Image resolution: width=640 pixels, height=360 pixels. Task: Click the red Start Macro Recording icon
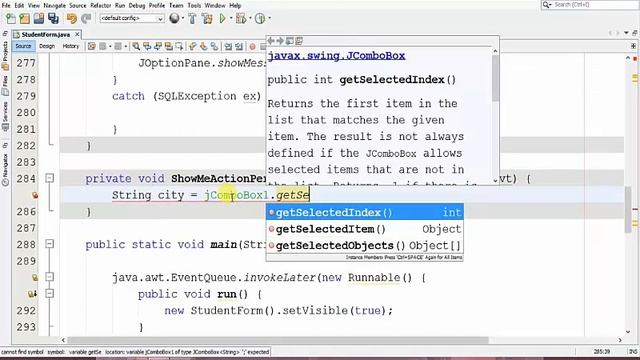[252, 46]
